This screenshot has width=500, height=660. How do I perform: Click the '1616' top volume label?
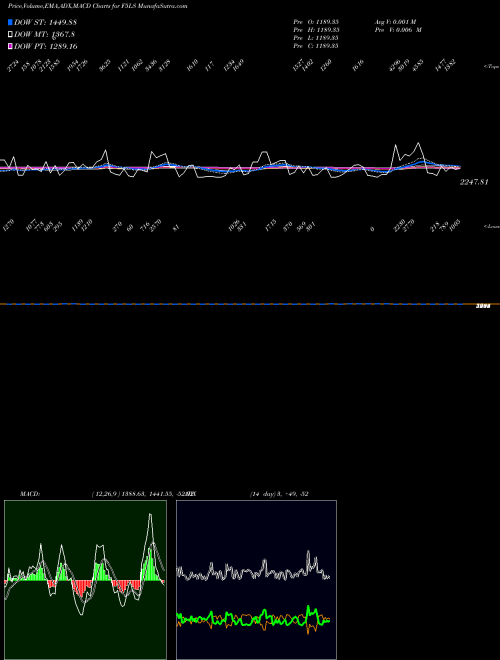coord(358,66)
